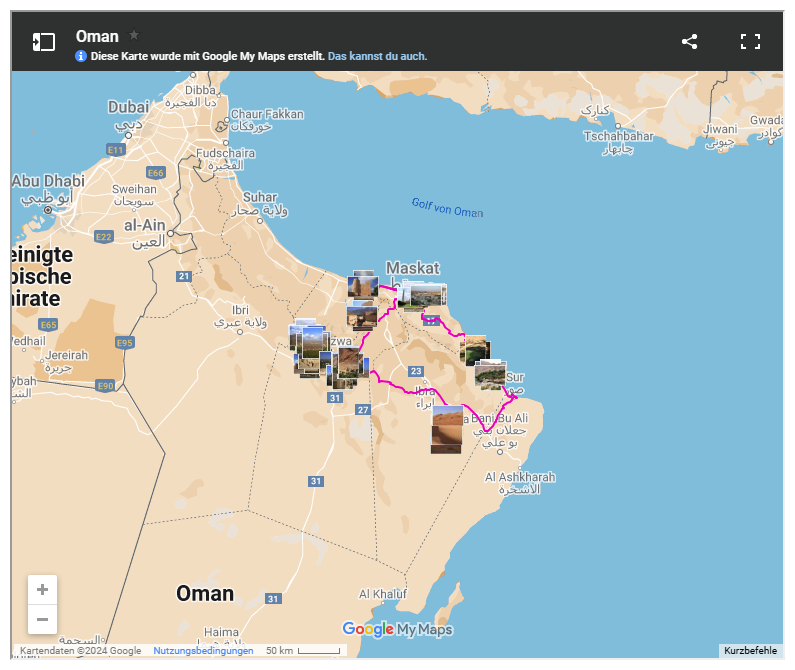The image size is (795, 670).
Task: Open the green wadi photo above Sur
Action: pos(475,350)
